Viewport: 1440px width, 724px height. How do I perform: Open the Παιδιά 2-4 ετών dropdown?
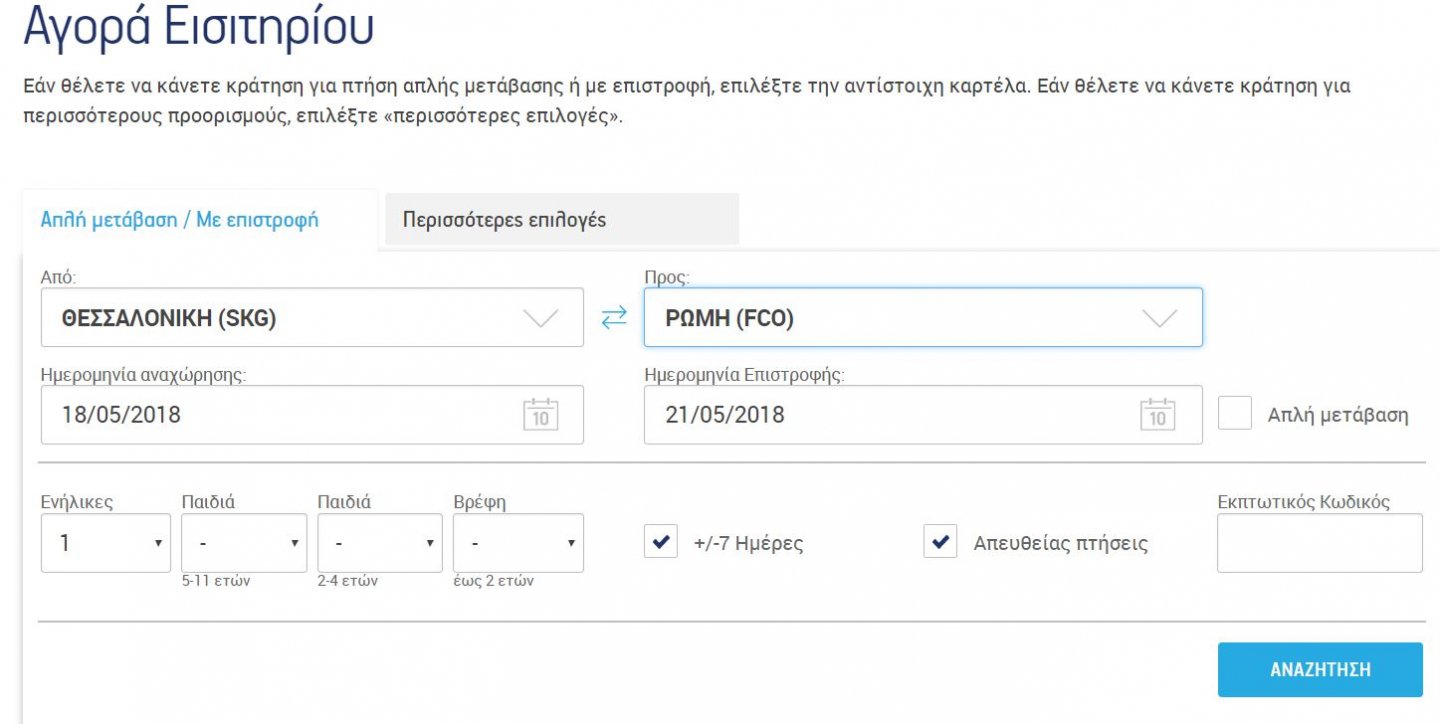click(379, 543)
